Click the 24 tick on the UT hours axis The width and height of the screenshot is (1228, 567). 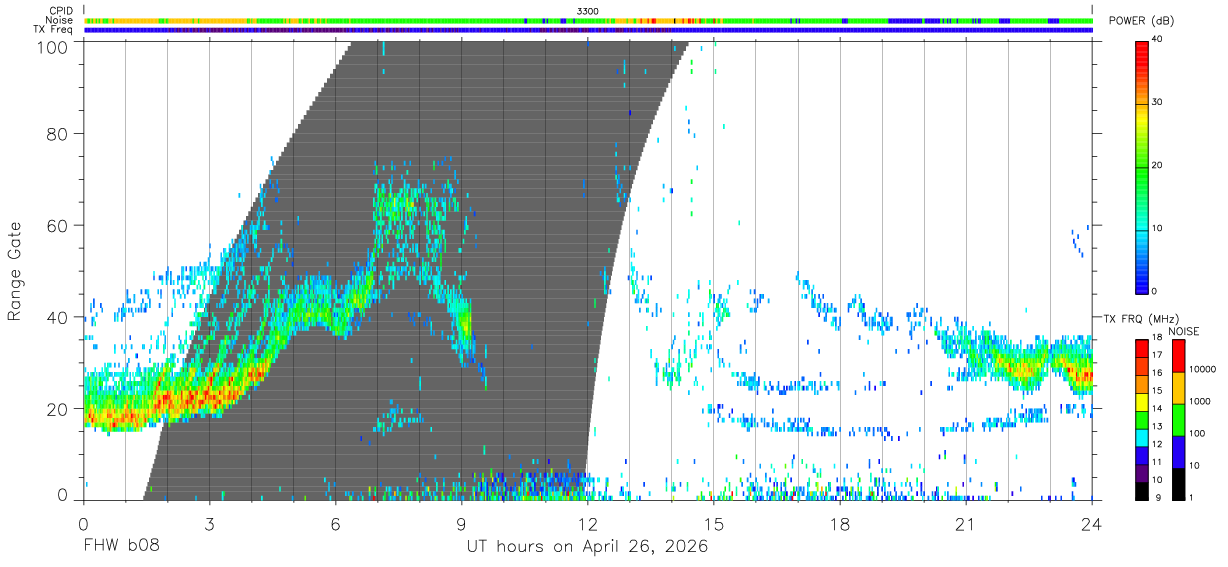coord(1092,523)
